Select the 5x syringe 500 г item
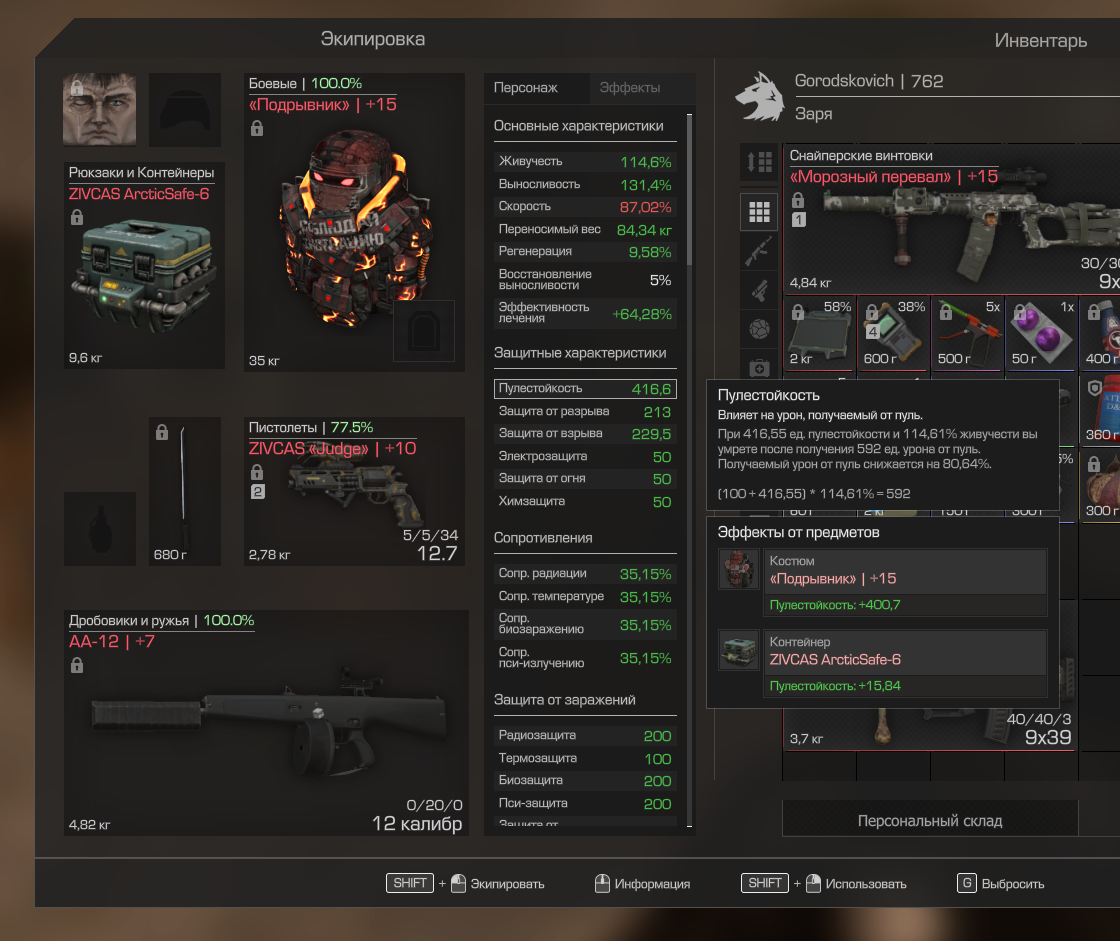The width and height of the screenshot is (1120, 941). [x=968, y=333]
